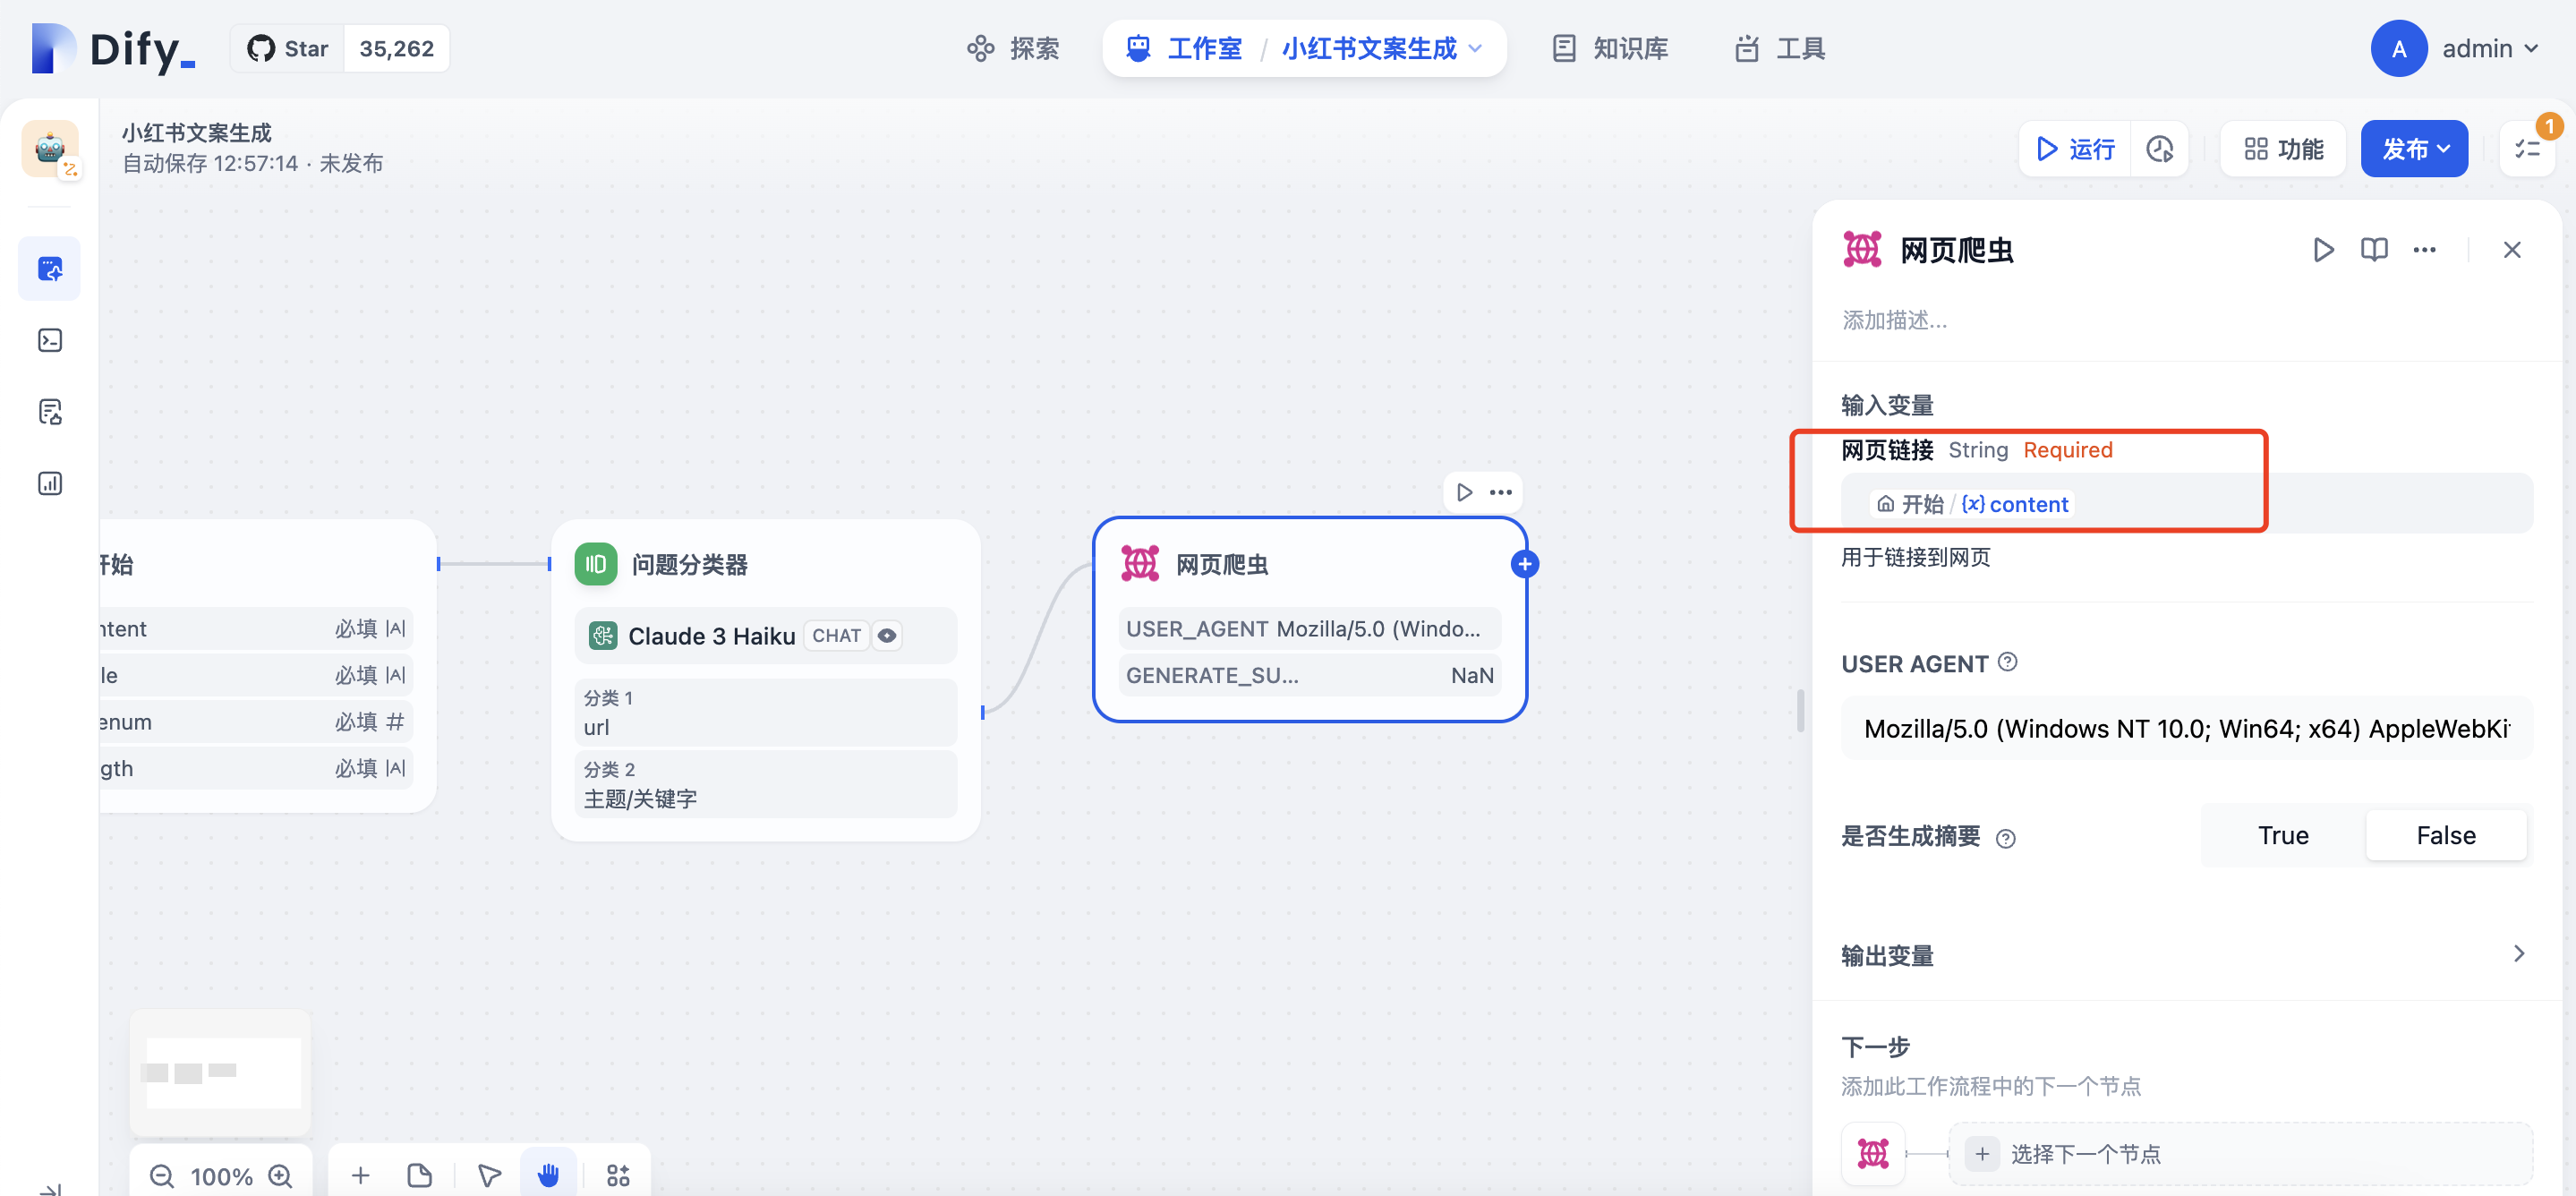Open help book icon in 网页爬虫 panel
This screenshot has height=1196, width=2576.
pos(2374,250)
